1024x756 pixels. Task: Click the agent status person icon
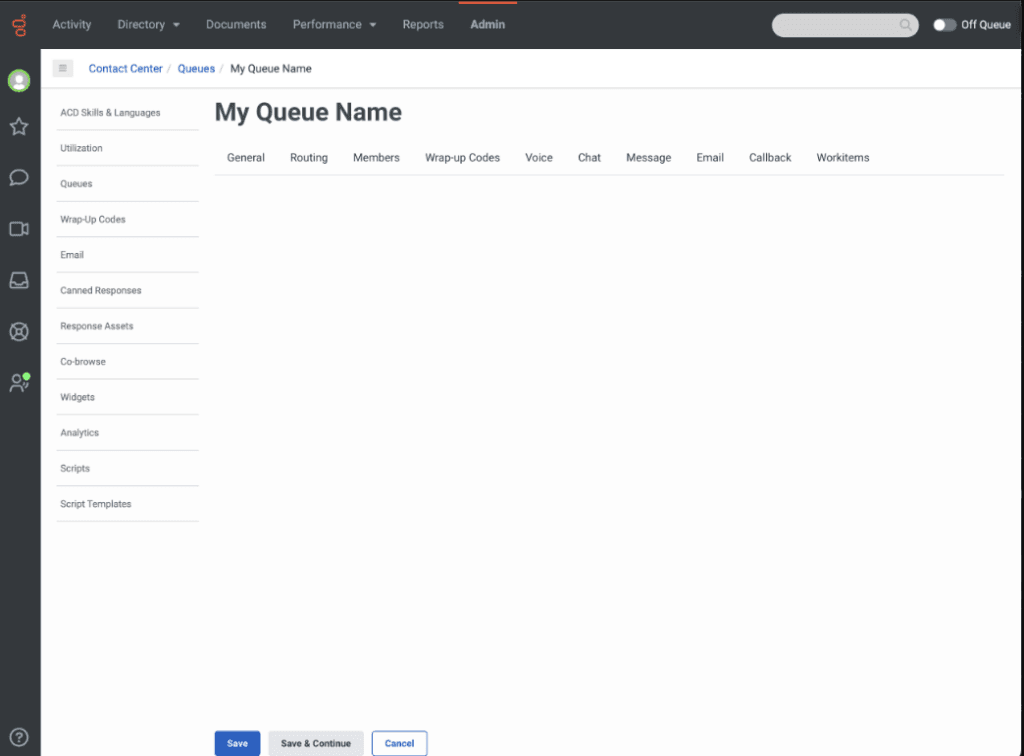point(19,383)
